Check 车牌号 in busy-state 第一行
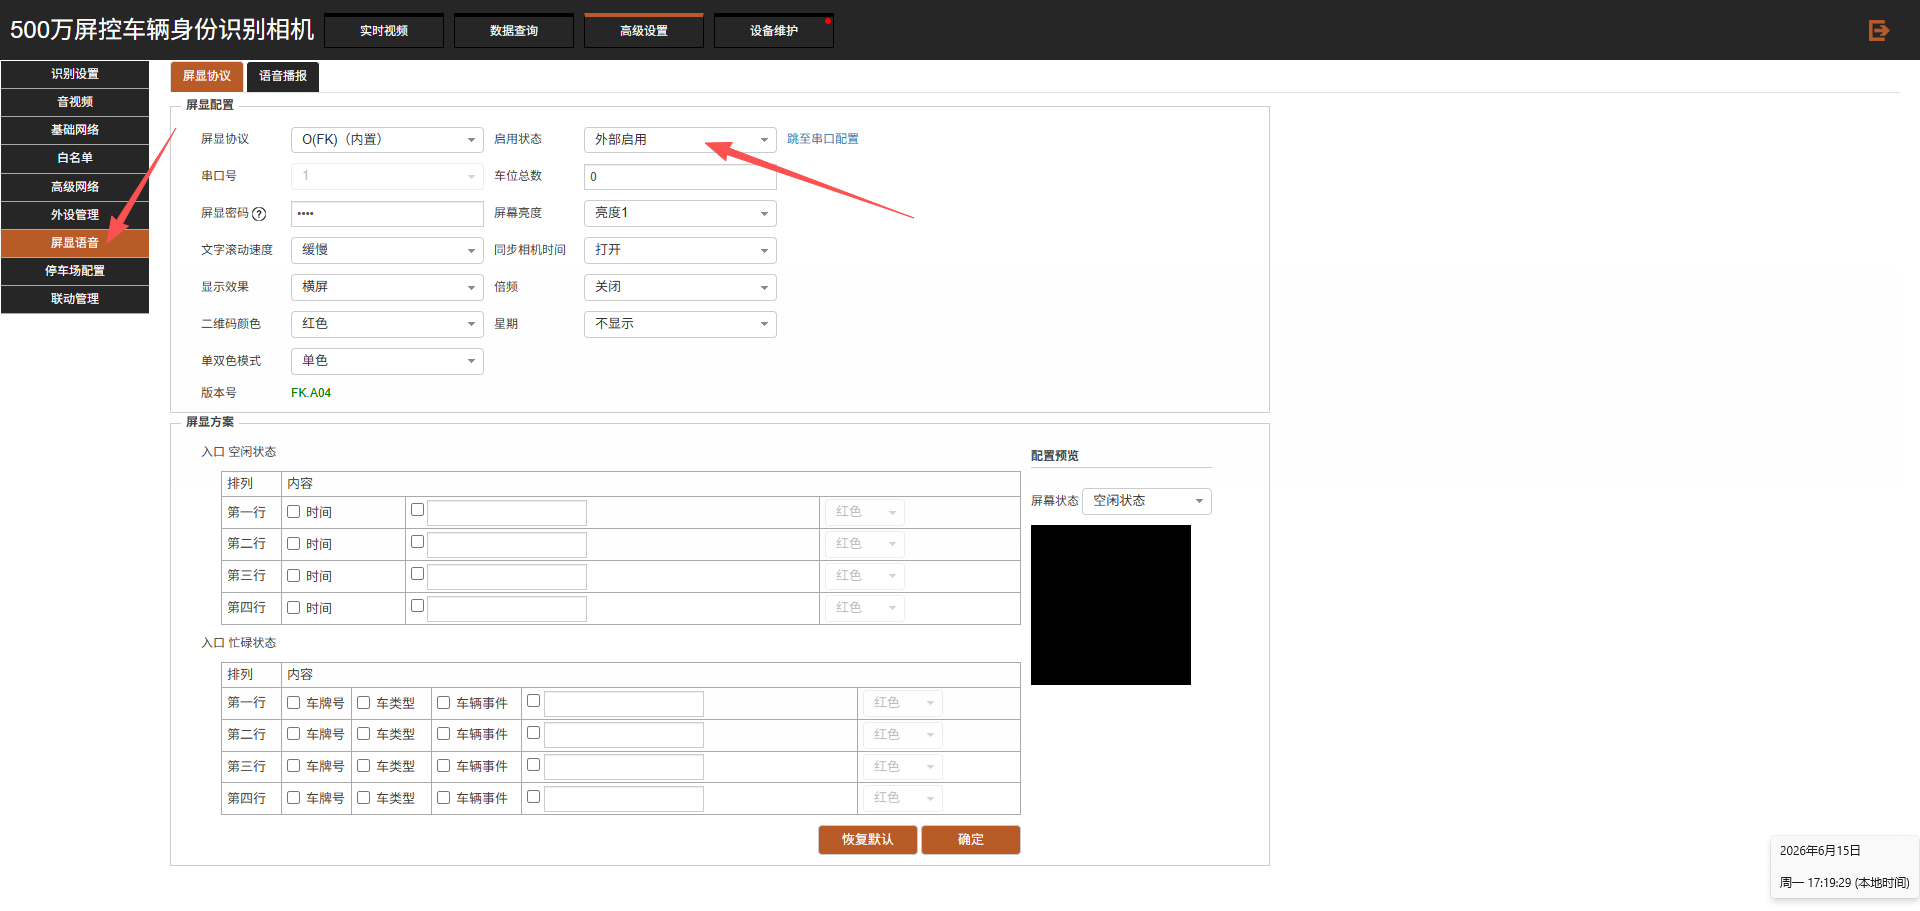This screenshot has width=1920, height=911. click(294, 703)
